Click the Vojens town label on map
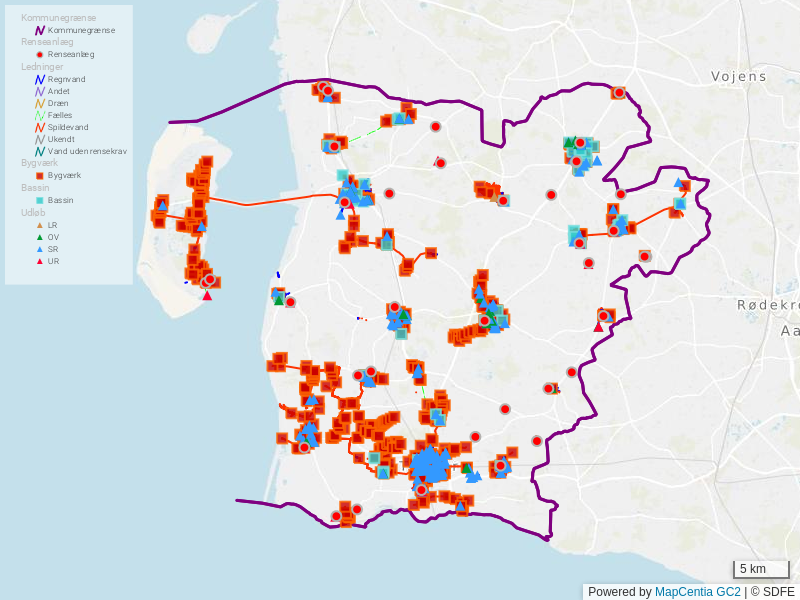The image size is (800, 600). click(x=738, y=76)
